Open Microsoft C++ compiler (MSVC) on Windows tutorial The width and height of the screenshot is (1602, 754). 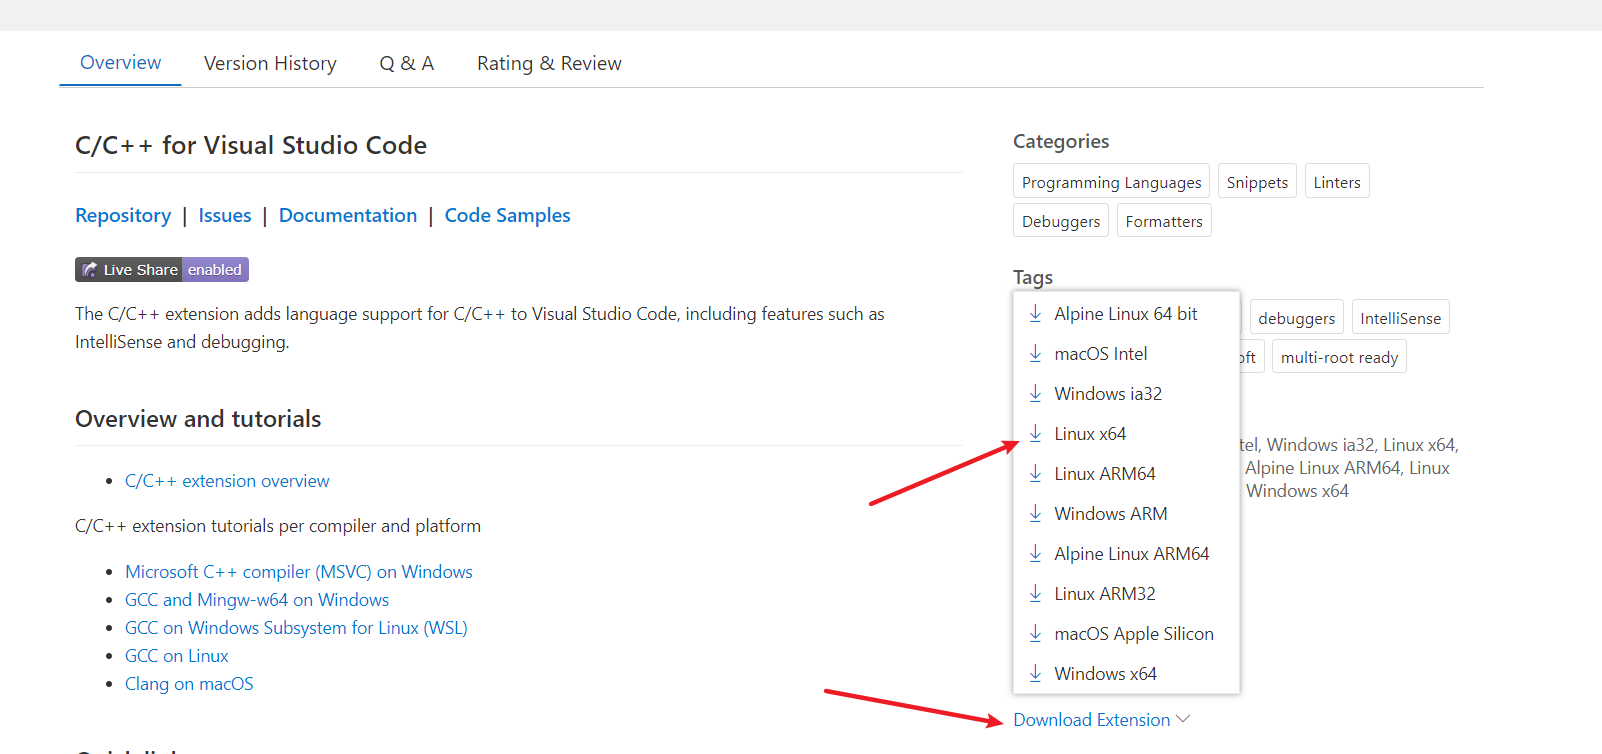click(299, 572)
